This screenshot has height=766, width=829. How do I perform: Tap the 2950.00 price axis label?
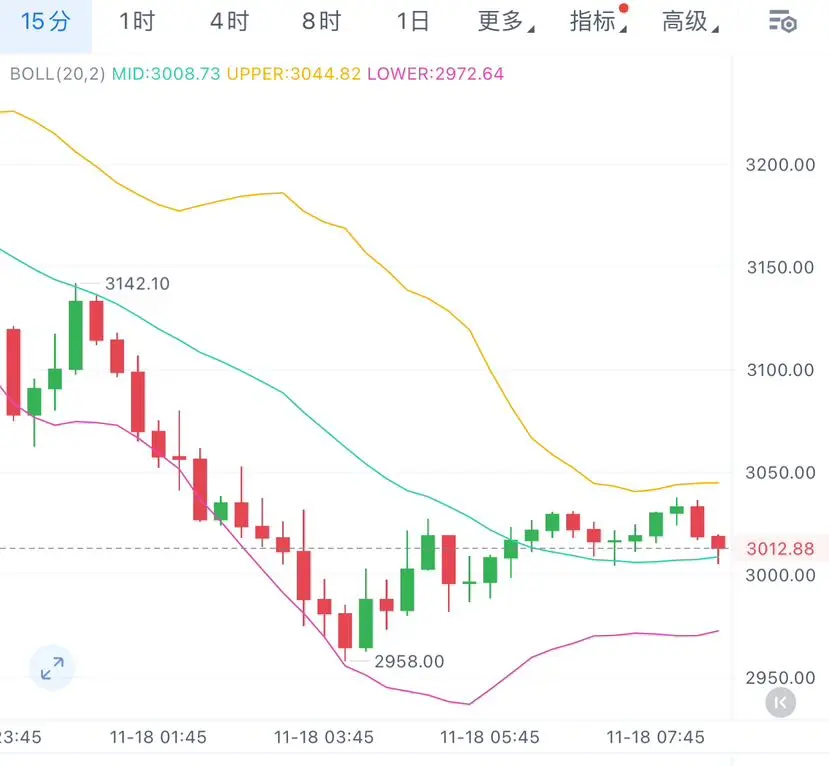click(x=780, y=678)
